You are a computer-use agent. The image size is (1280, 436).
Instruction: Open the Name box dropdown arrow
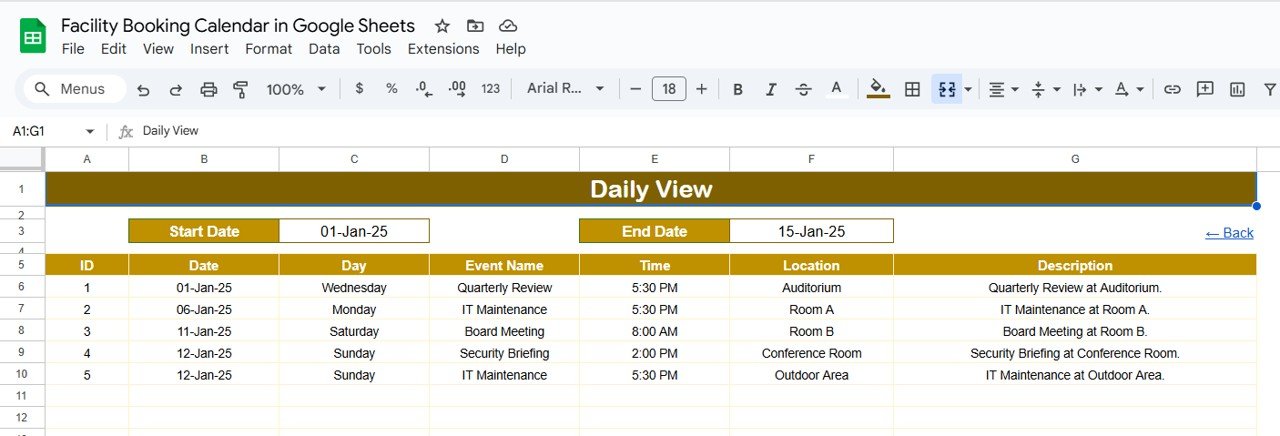(90, 131)
